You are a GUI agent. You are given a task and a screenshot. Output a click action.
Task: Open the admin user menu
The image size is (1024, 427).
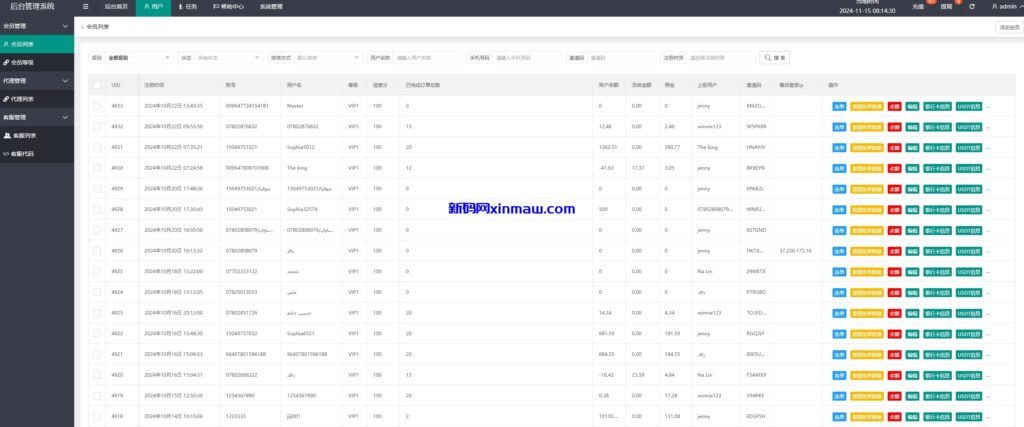tap(1003, 6)
